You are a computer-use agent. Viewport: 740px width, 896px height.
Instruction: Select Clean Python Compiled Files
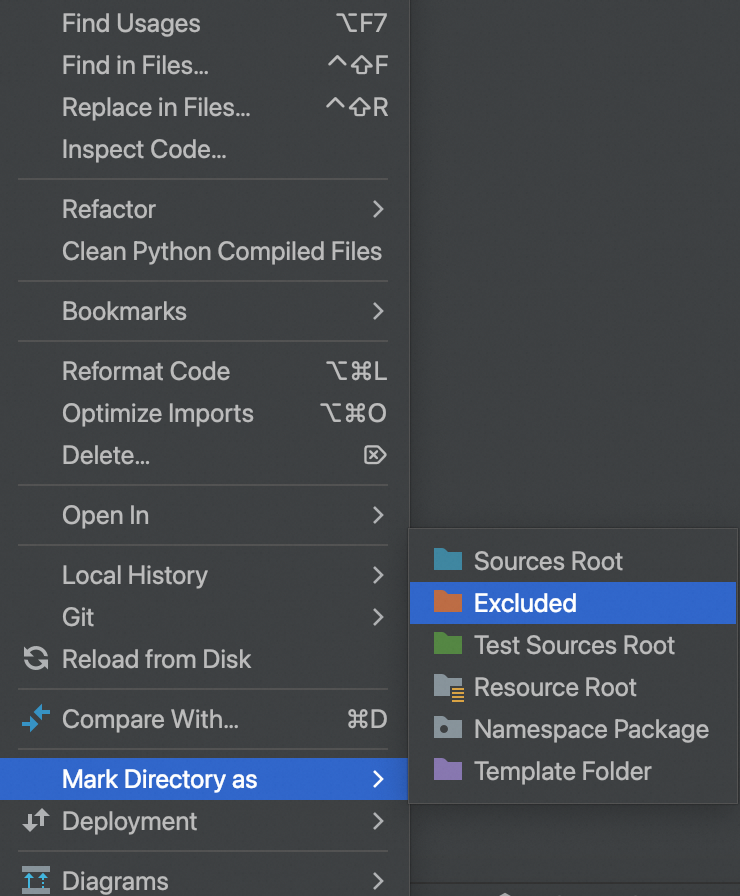point(222,251)
